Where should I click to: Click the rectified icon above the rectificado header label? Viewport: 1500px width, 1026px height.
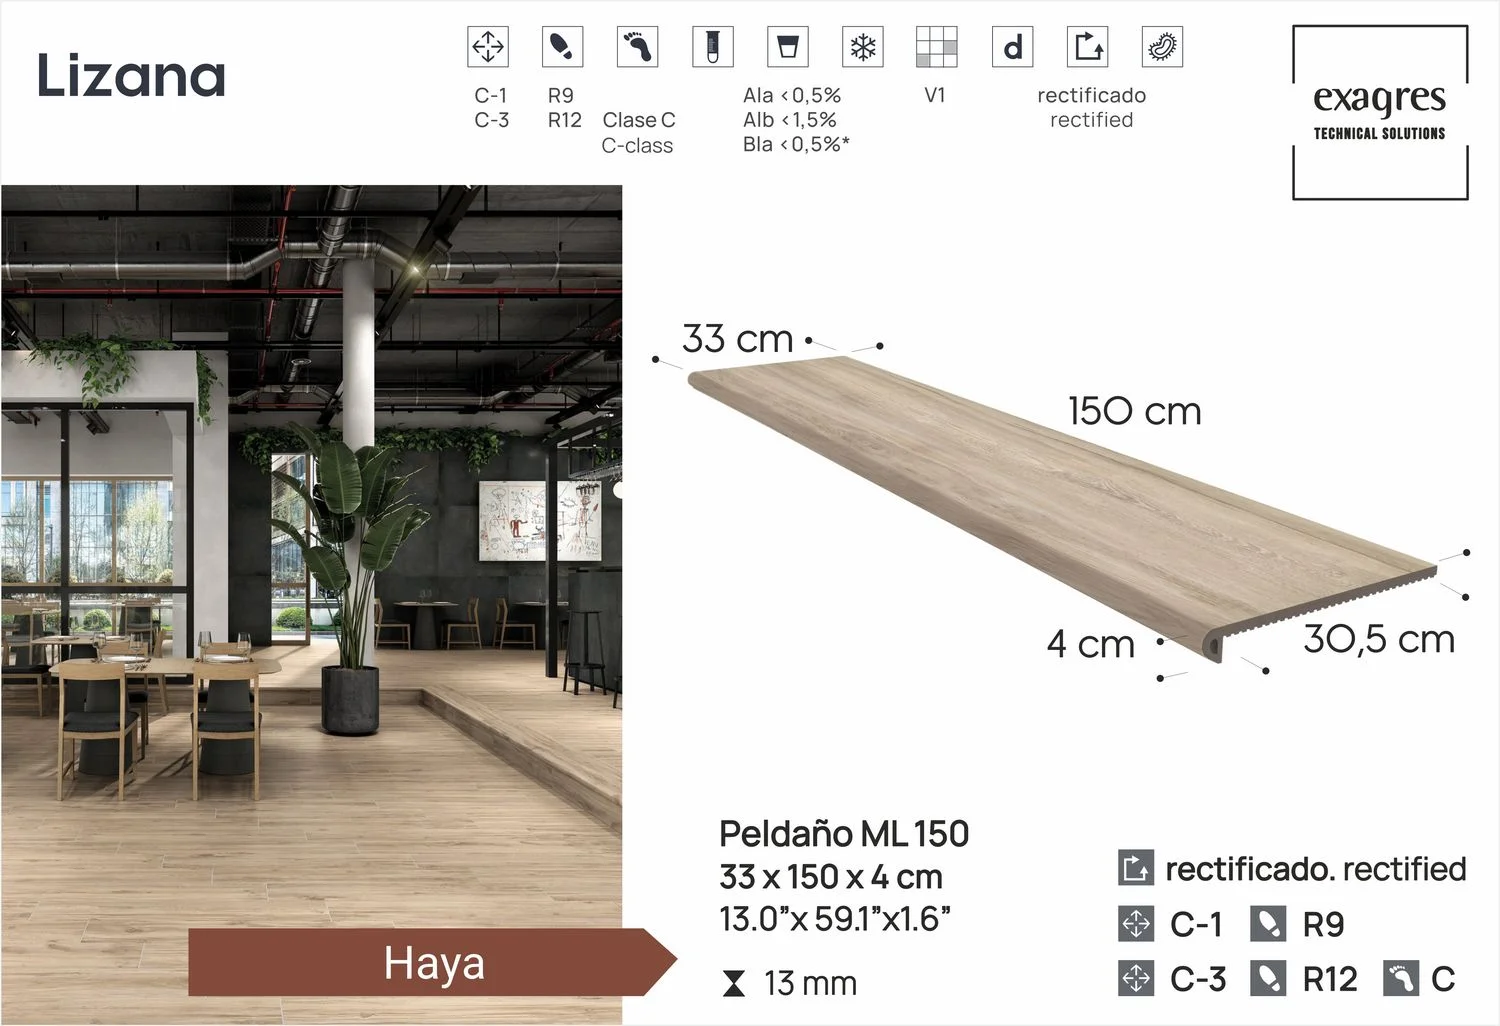(1088, 47)
